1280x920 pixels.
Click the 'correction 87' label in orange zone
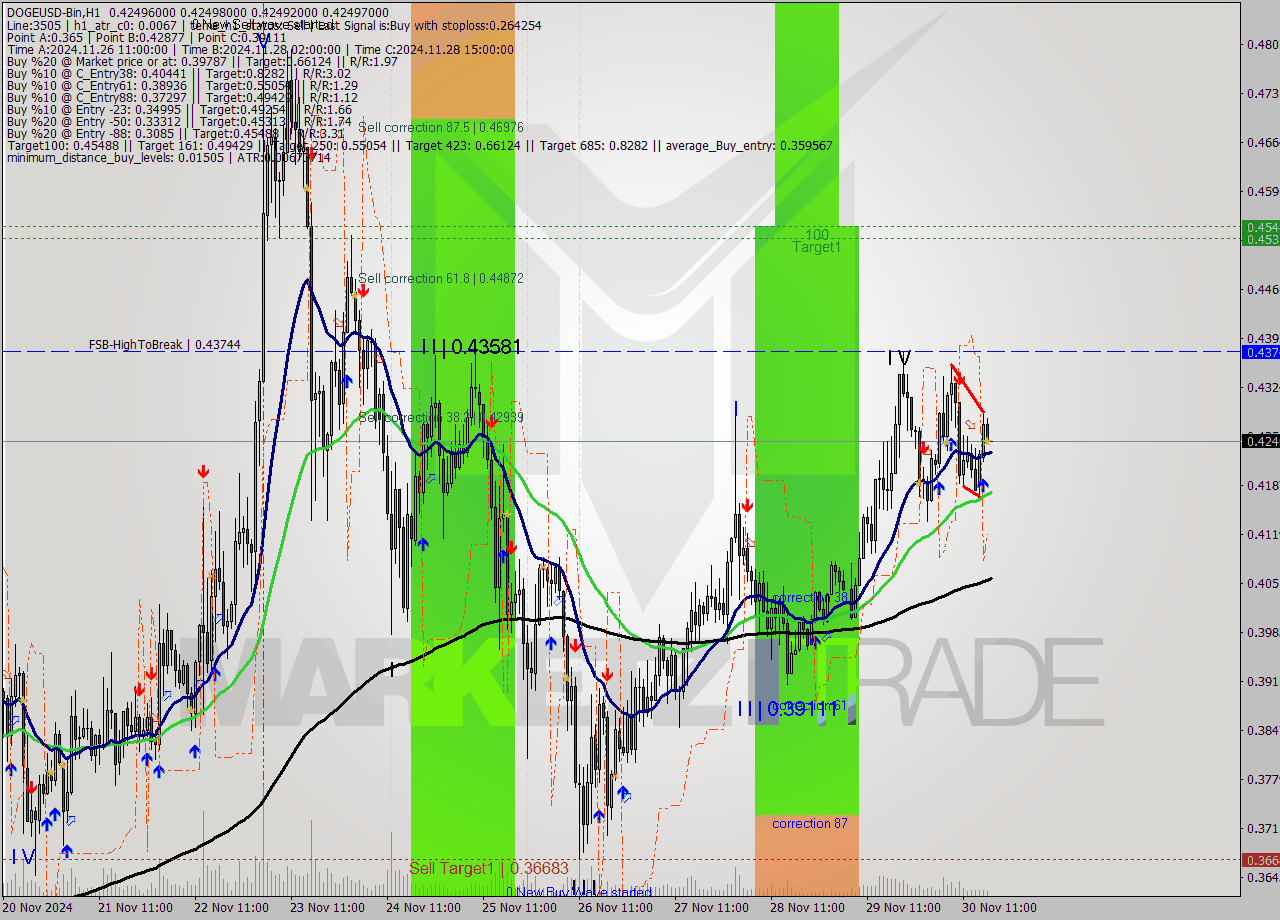(810, 823)
